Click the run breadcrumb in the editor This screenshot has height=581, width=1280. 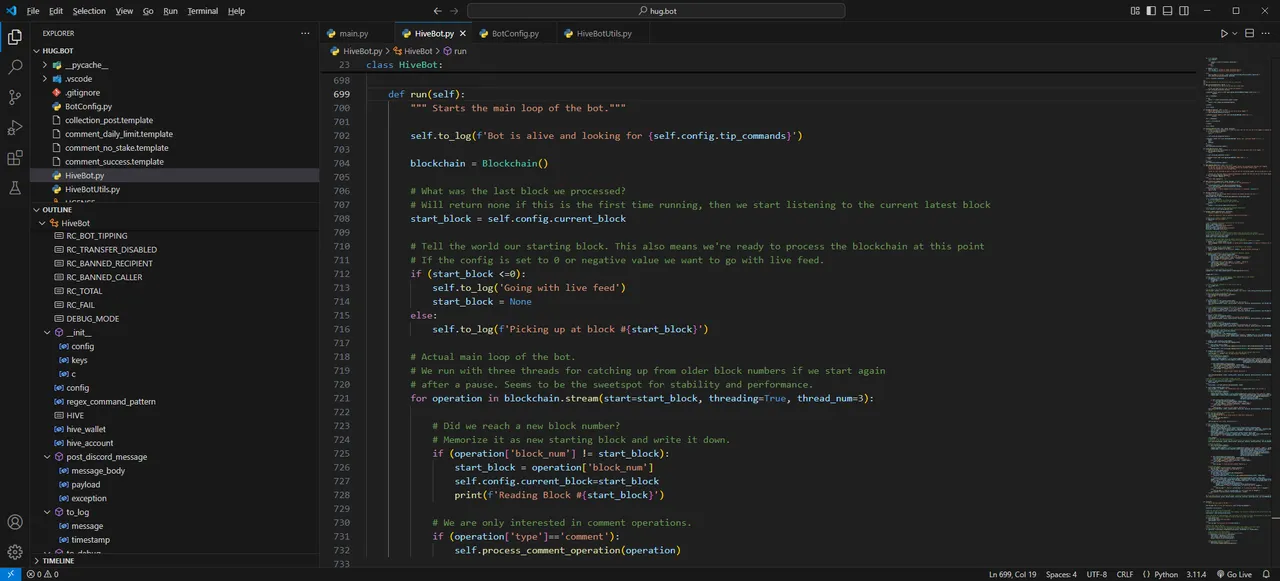pyautogui.click(x=454, y=51)
